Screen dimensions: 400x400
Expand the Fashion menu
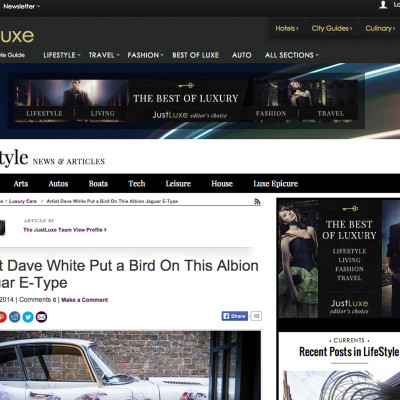(145, 55)
